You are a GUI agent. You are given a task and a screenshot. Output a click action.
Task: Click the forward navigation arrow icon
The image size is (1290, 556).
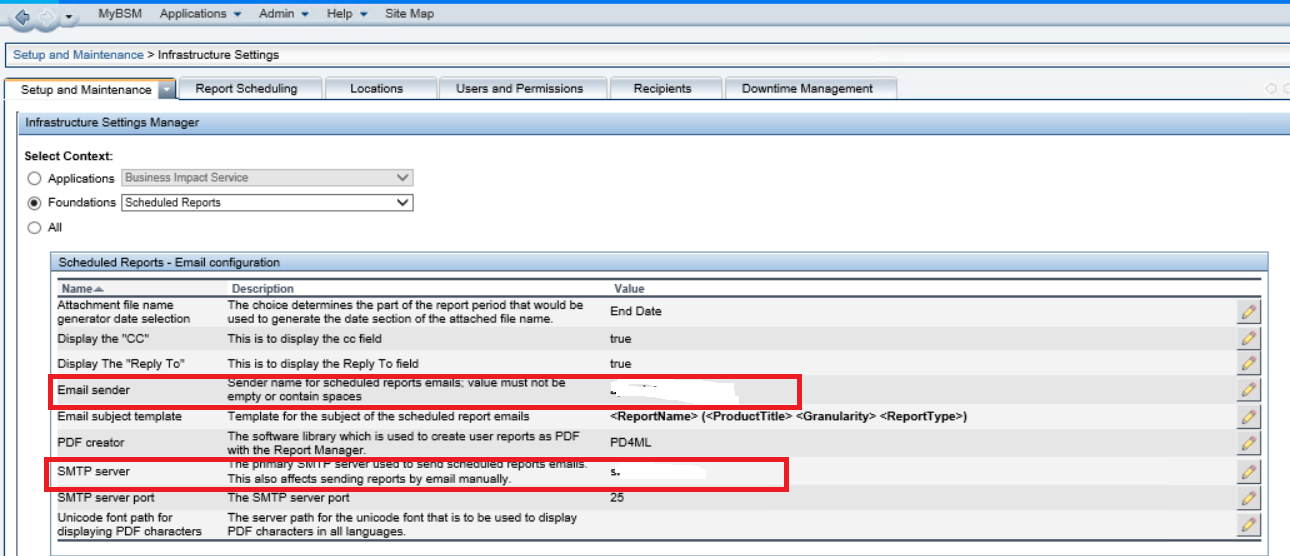(x=44, y=16)
